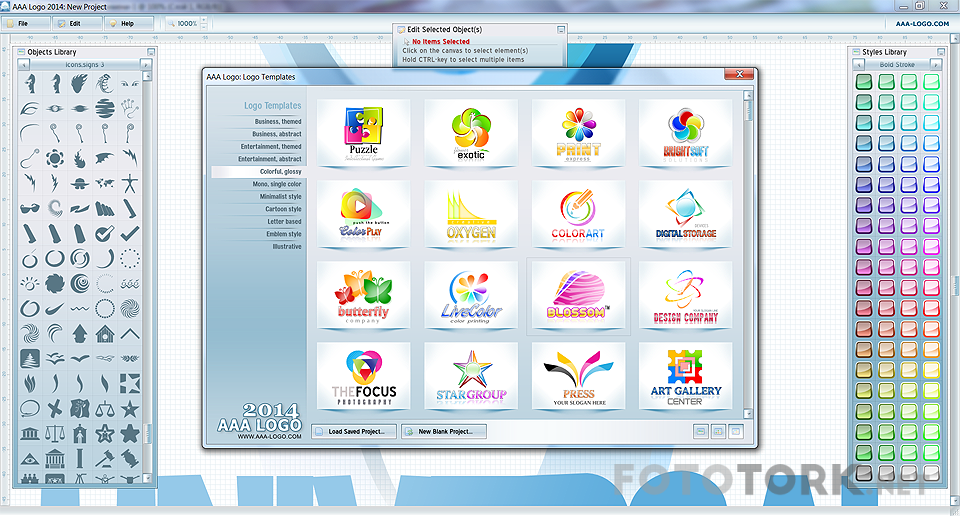960x516 pixels.
Task: Choose the PRINT express logo template
Action: [x=578, y=132]
